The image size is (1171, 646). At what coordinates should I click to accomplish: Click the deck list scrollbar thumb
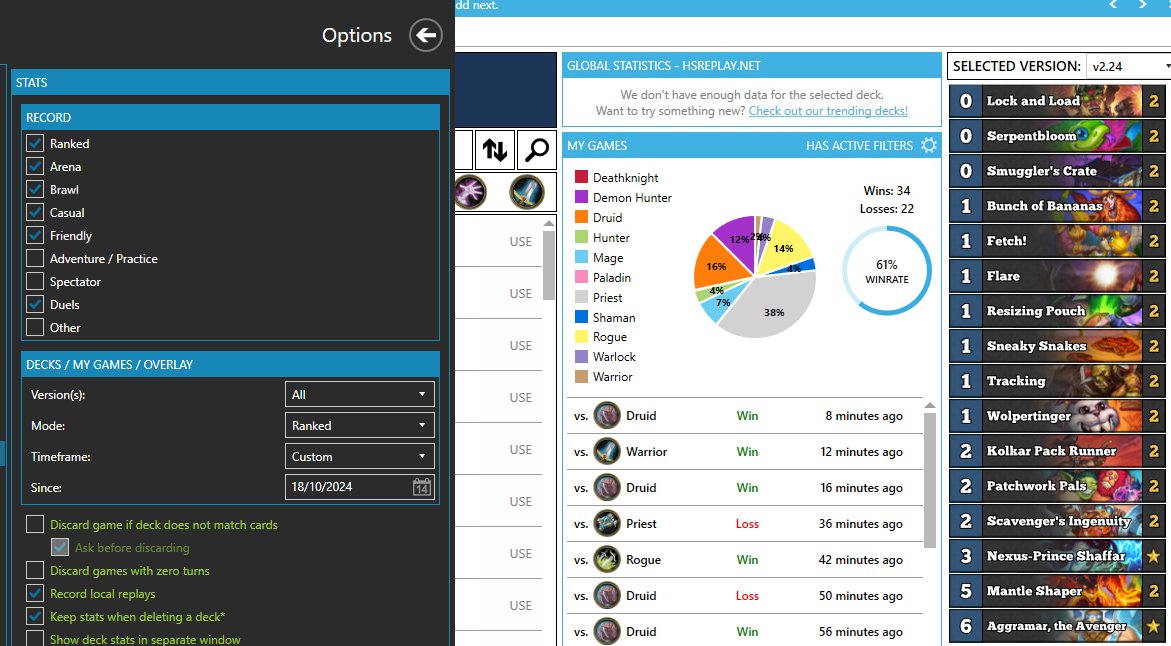coord(549,265)
